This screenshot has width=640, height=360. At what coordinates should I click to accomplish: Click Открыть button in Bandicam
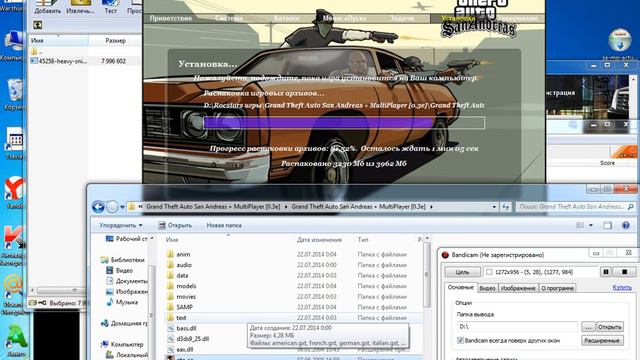[x=609, y=327]
